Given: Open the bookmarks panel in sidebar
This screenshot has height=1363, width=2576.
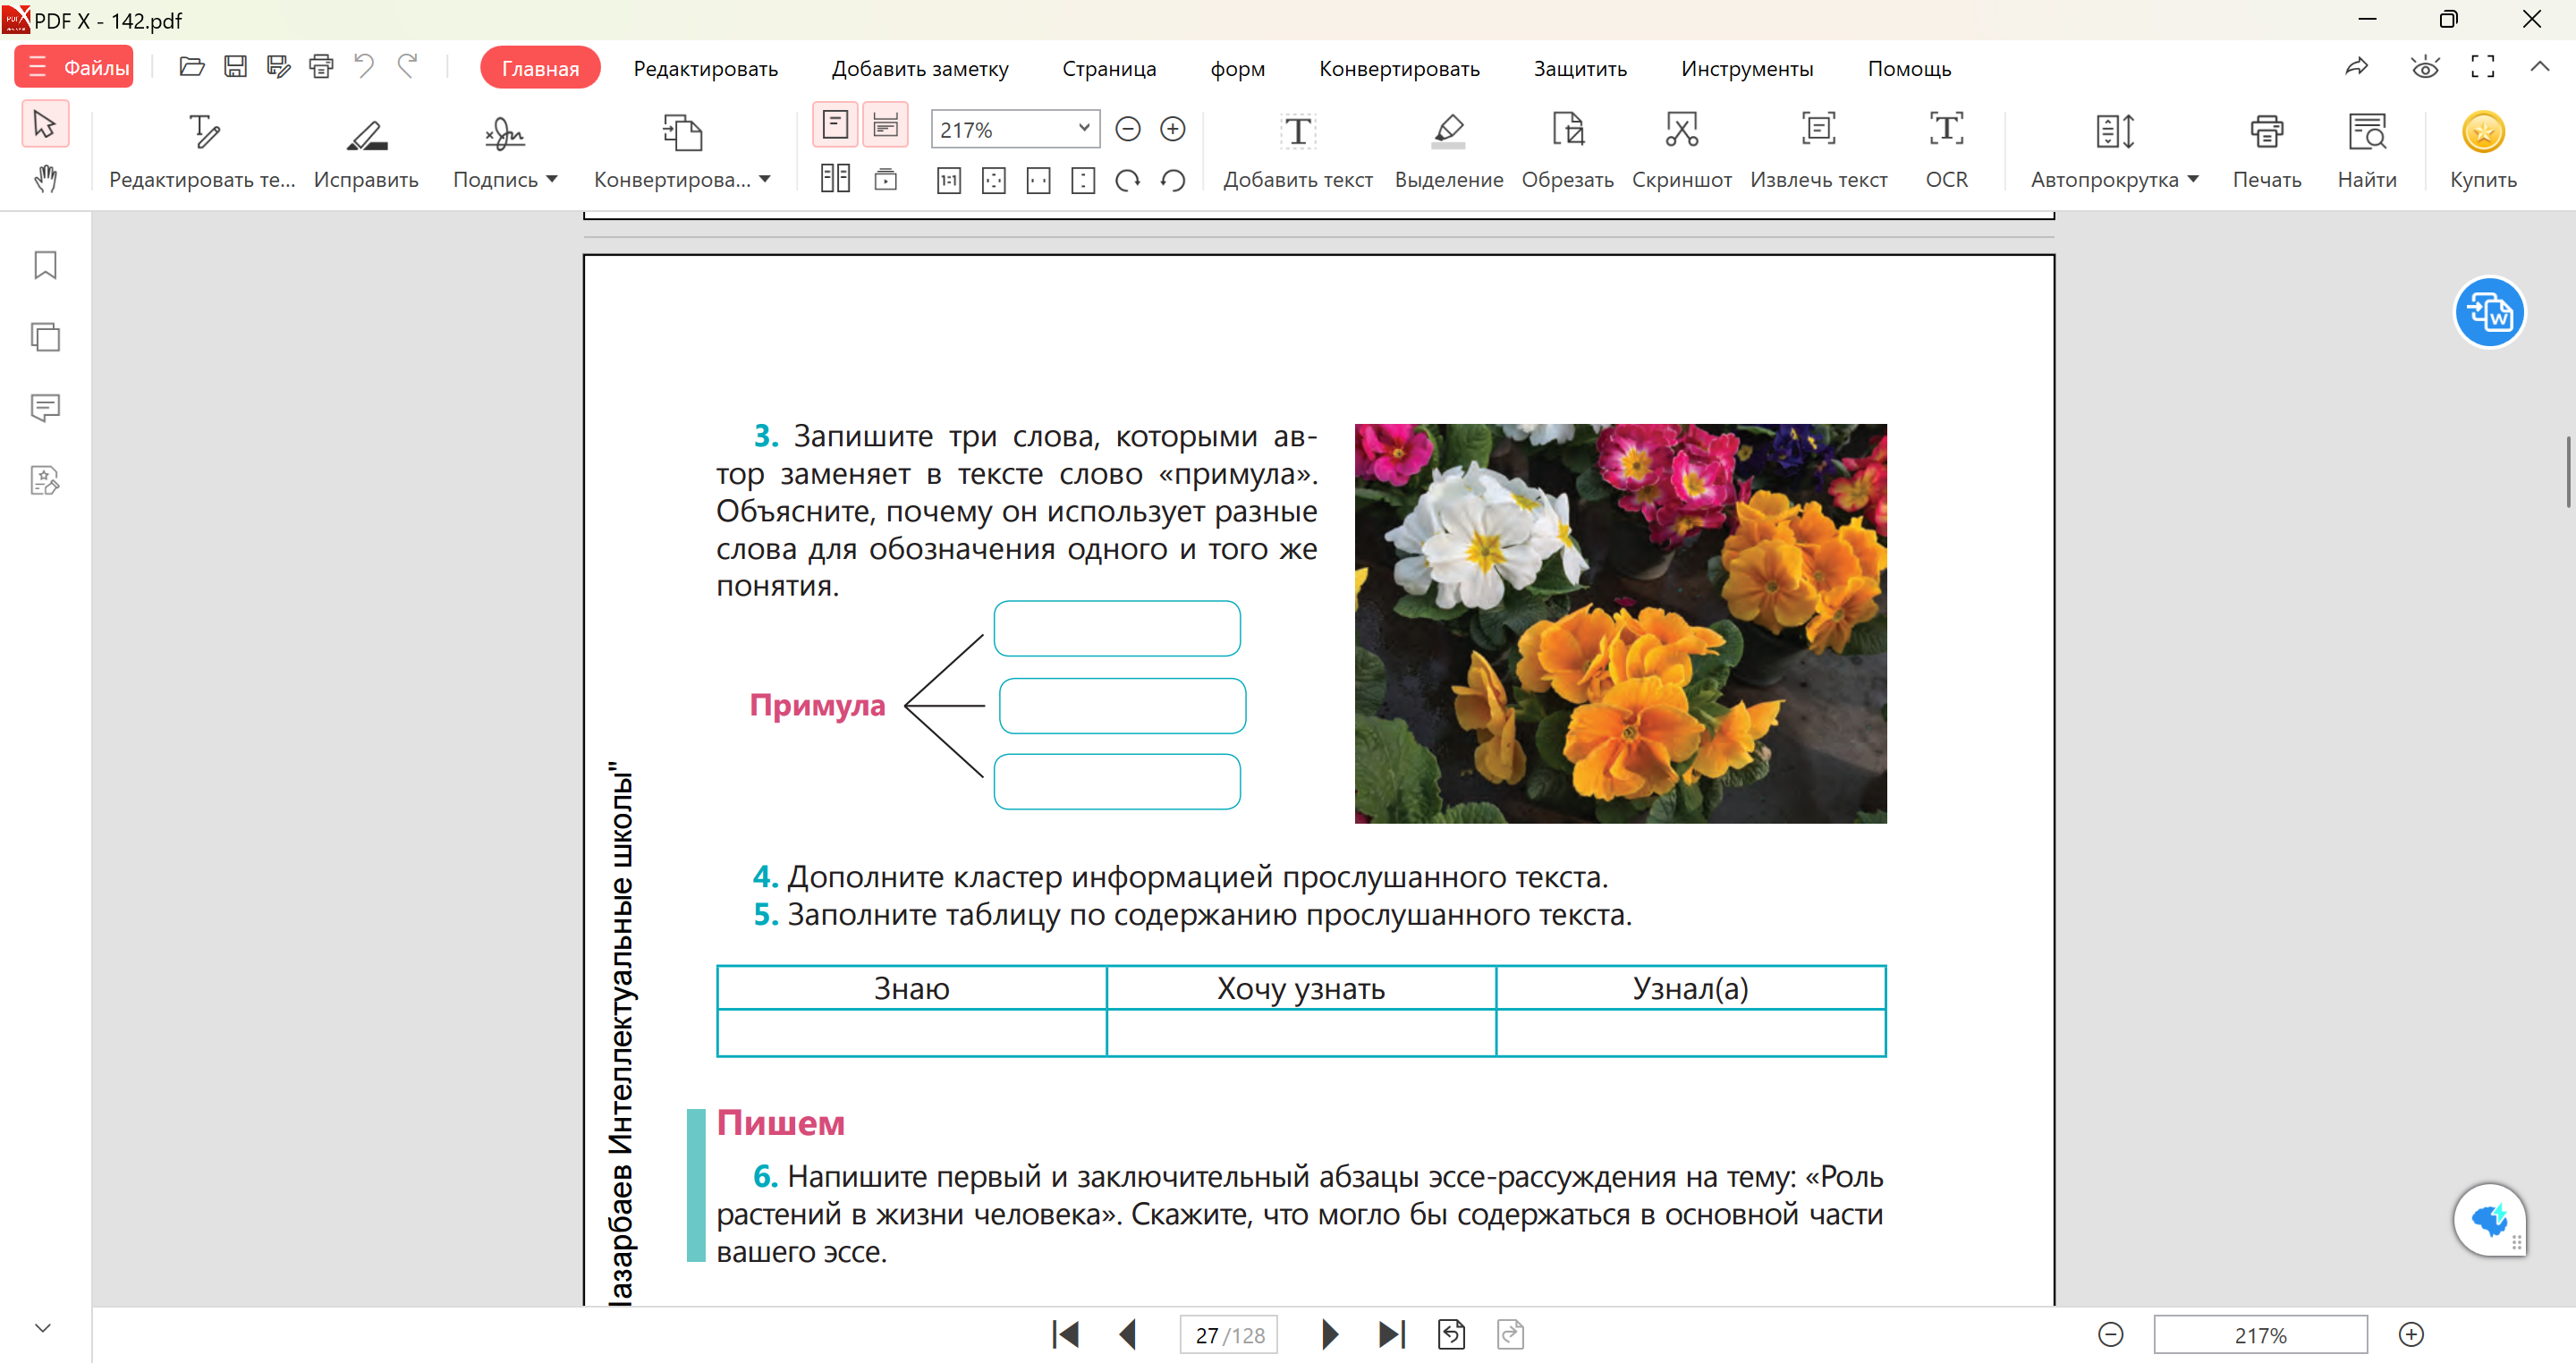Looking at the screenshot, I should [45, 265].
